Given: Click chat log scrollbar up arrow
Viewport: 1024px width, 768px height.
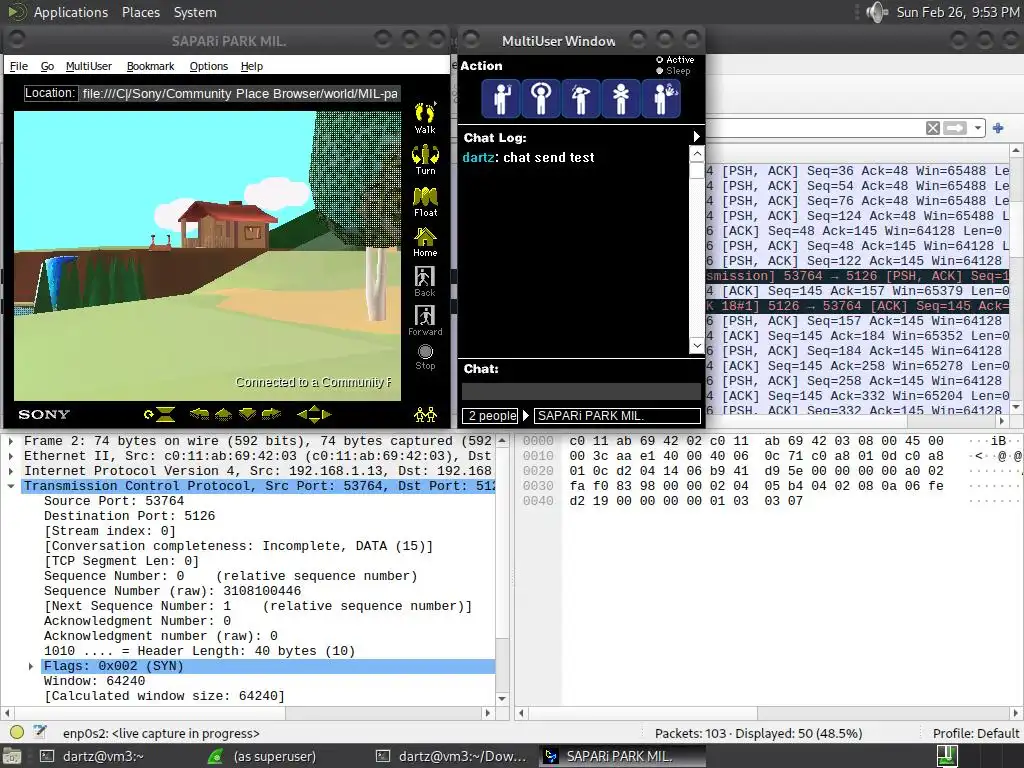Looking at the screenshot, I should point(696,154).
